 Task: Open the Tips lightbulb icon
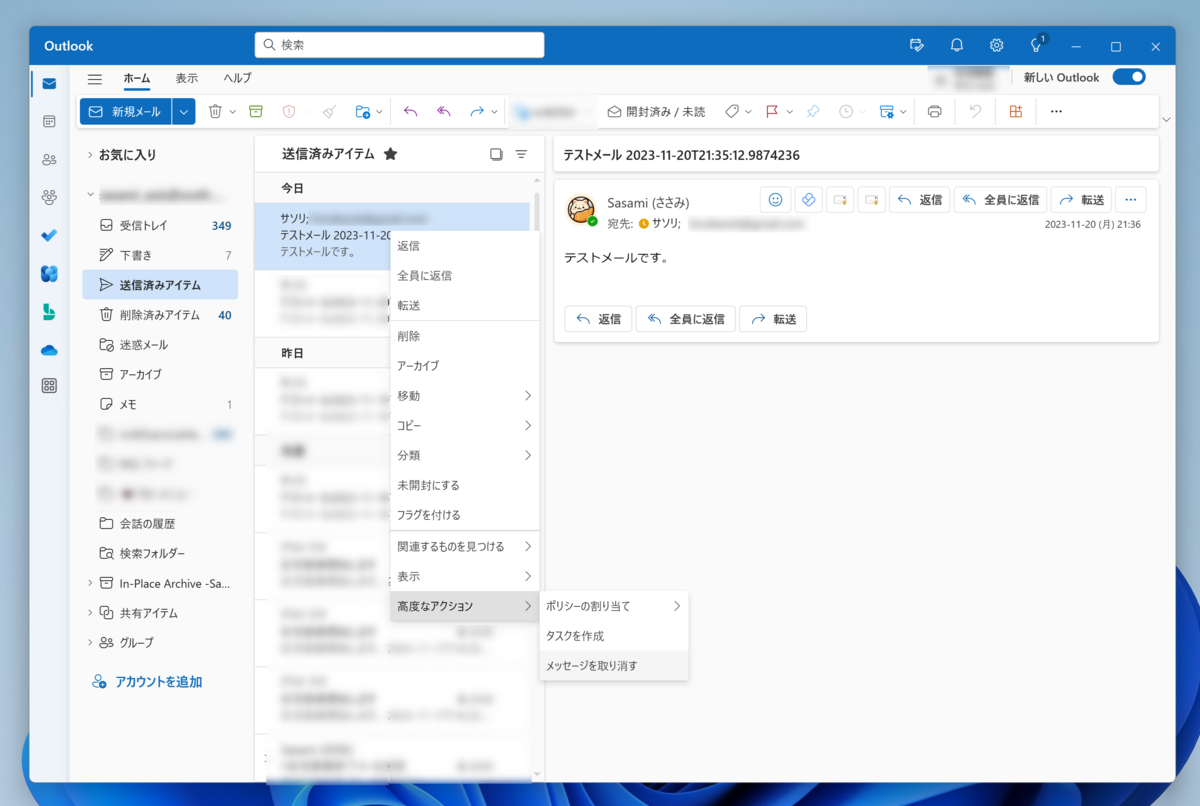tap(1037, 45)
